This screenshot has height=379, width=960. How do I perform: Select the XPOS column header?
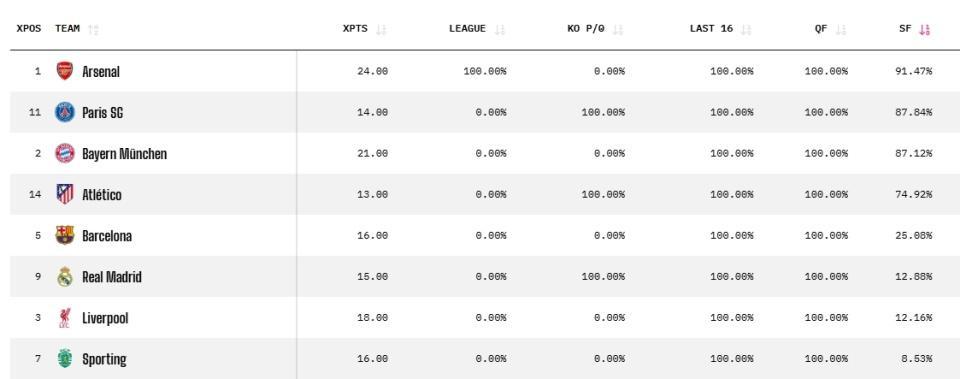coord(29,28)
